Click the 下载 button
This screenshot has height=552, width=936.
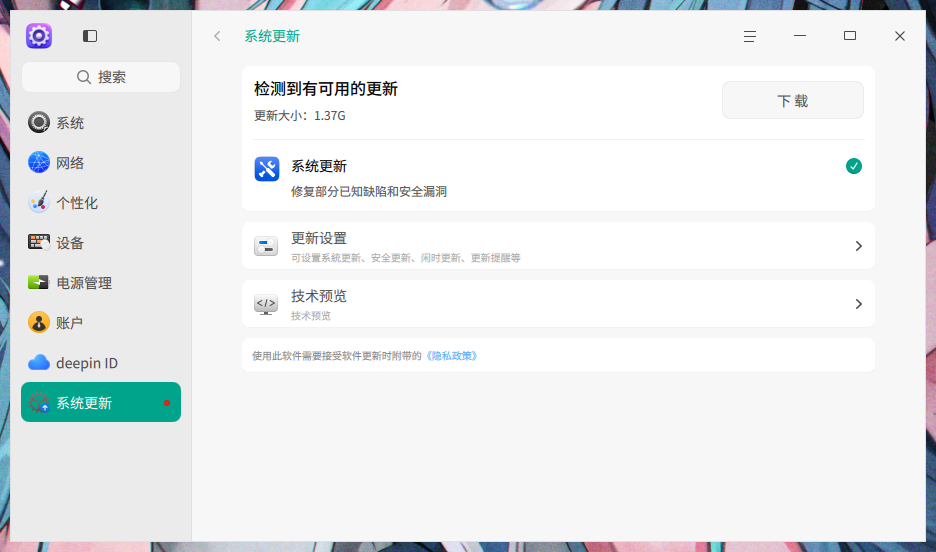pos(793,100)
